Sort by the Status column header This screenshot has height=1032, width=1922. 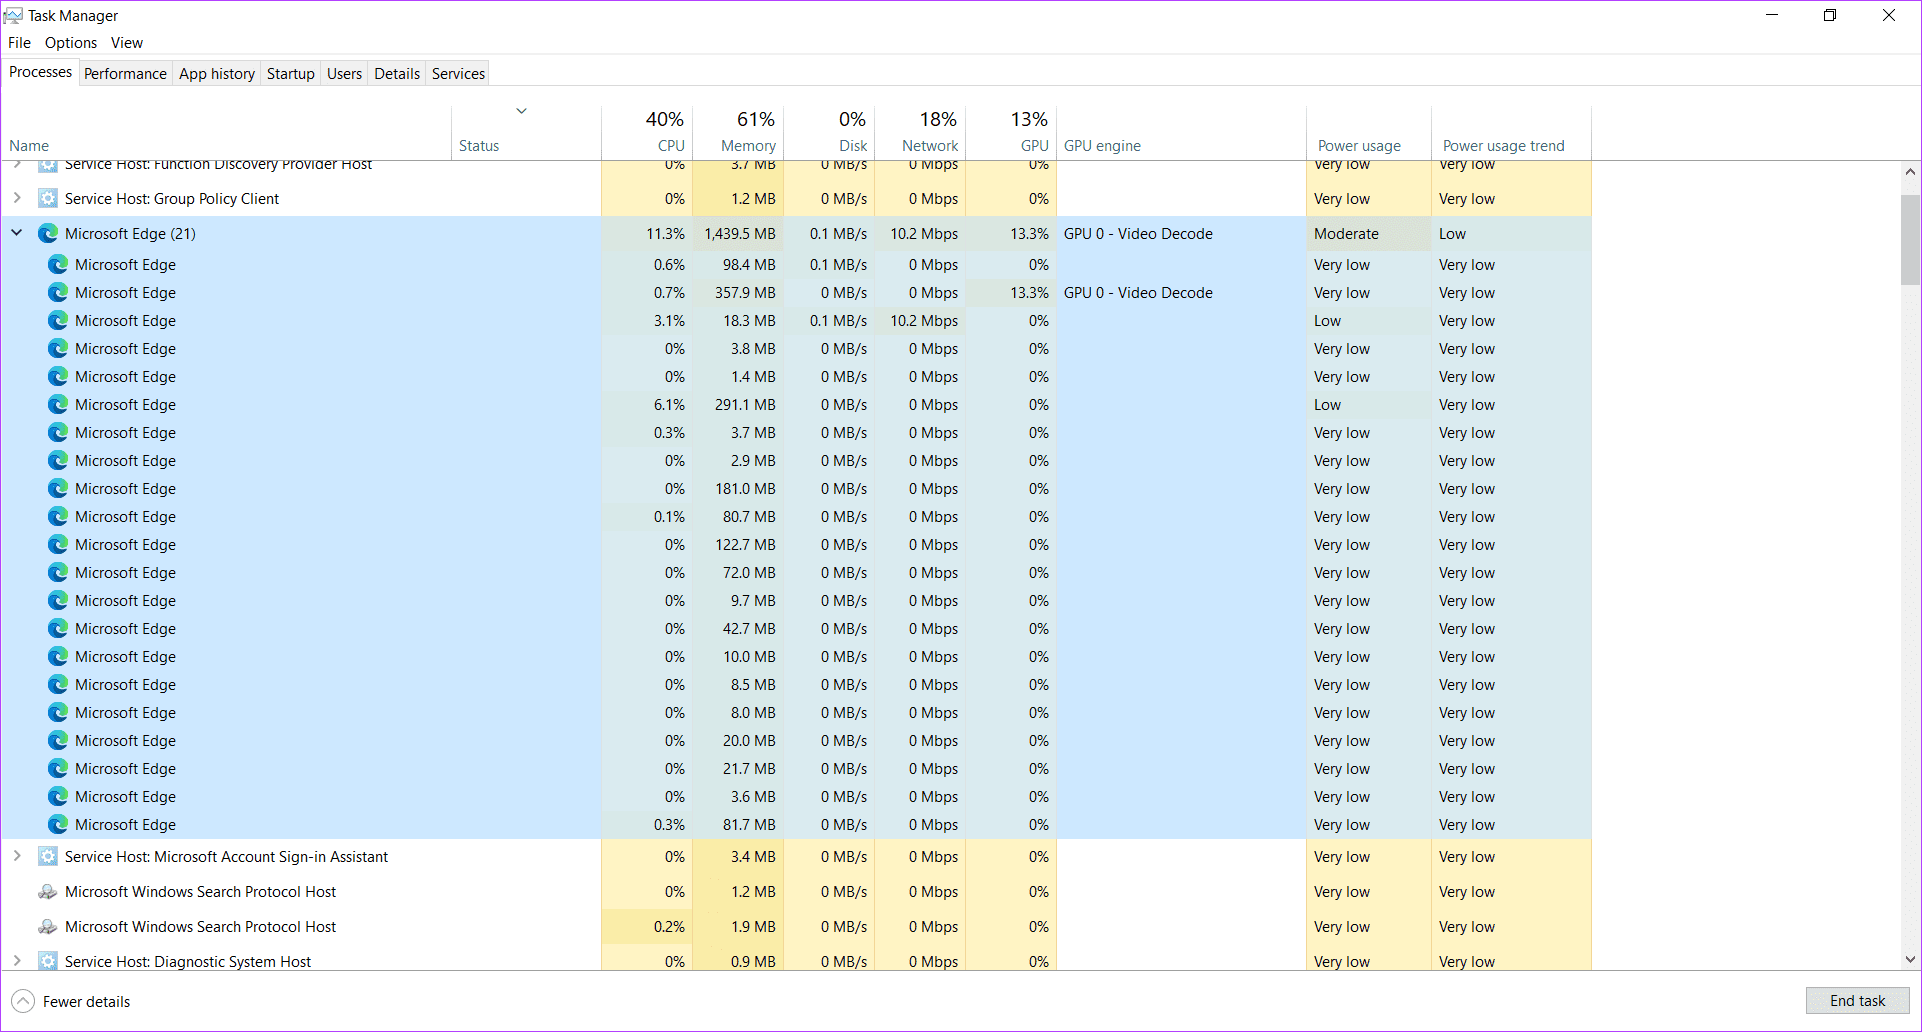point(526,132)
